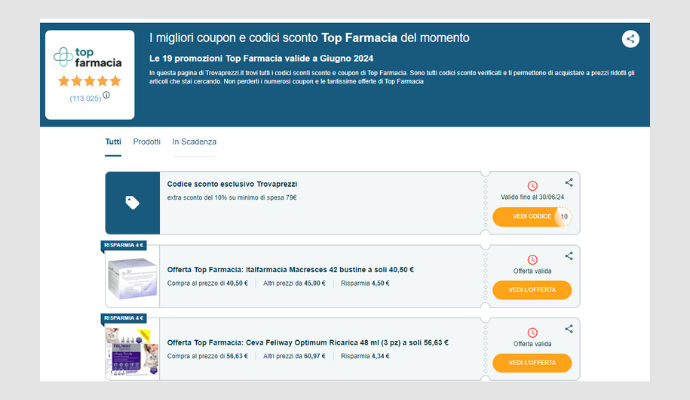The height and width of the screenshot is (400, 690).
Task: Switch to the Prodotti tab
Action: pos(147,142)
